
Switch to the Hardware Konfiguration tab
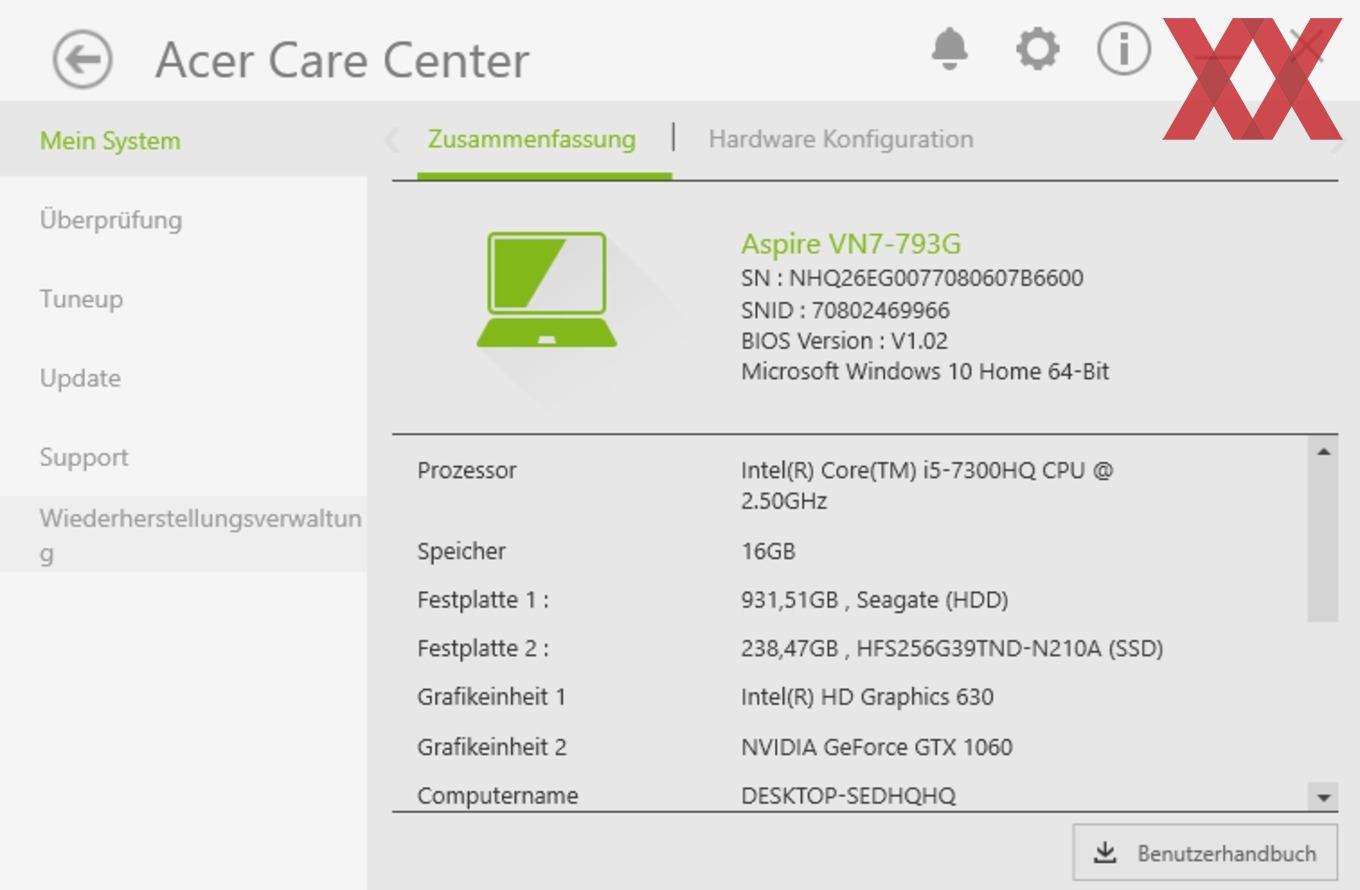coord(841,139)
